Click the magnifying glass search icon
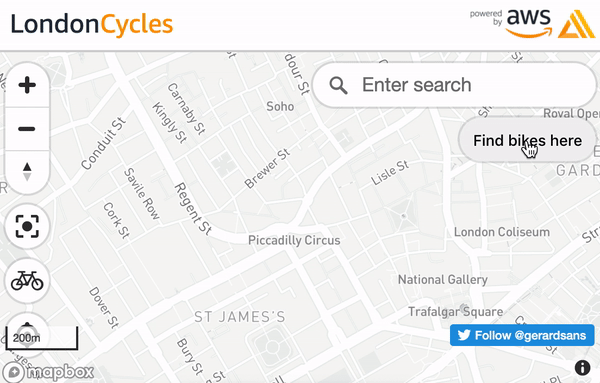This screenshot has width=600, height=383. click(x=338, y=85)
